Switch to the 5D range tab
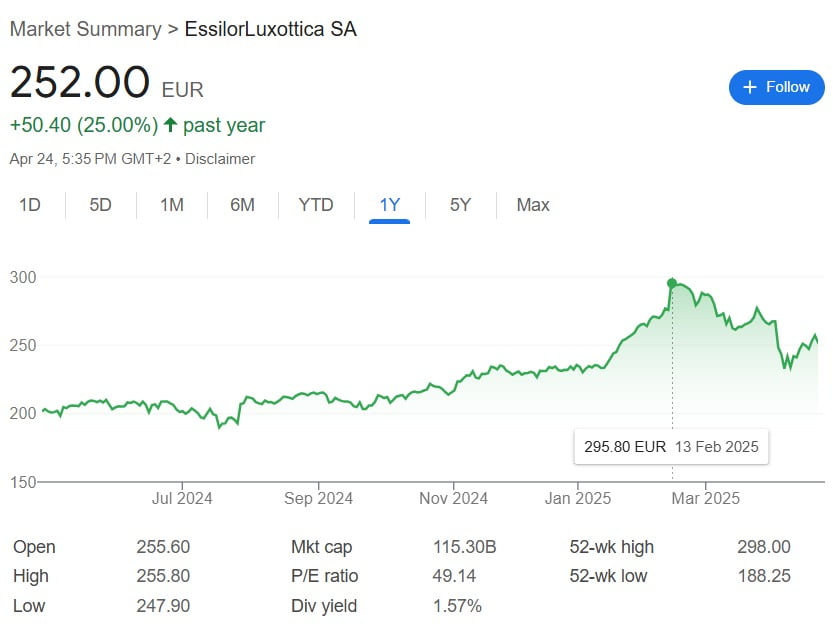Screen dimensions: 833x628 tap(101, 205)
